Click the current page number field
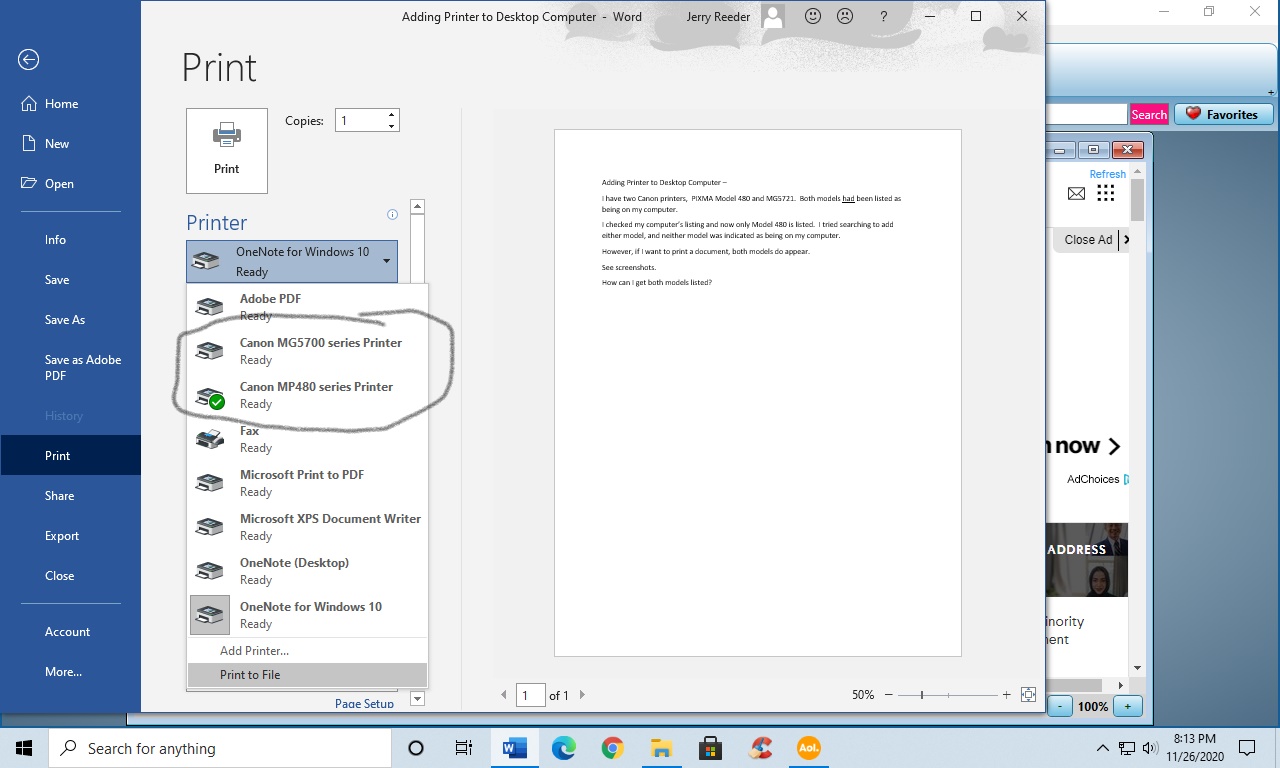 click(x=530, y=695)
